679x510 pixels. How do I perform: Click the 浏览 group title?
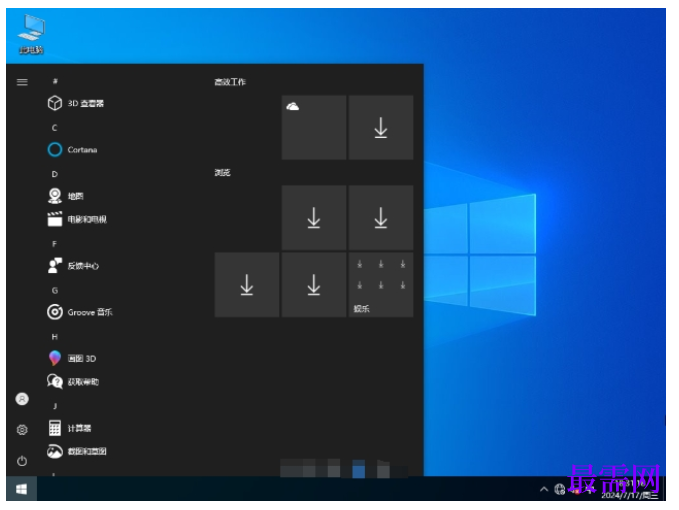[223, 172]
